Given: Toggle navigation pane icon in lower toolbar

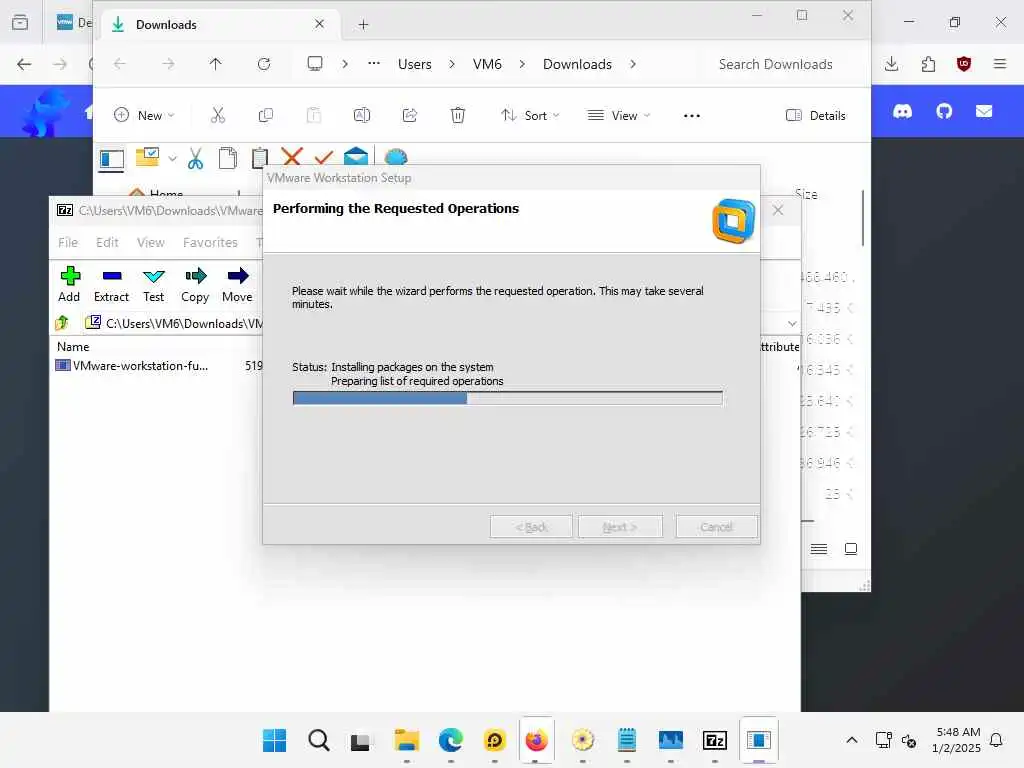Looking at the screenshot, I should coord(112,159).
